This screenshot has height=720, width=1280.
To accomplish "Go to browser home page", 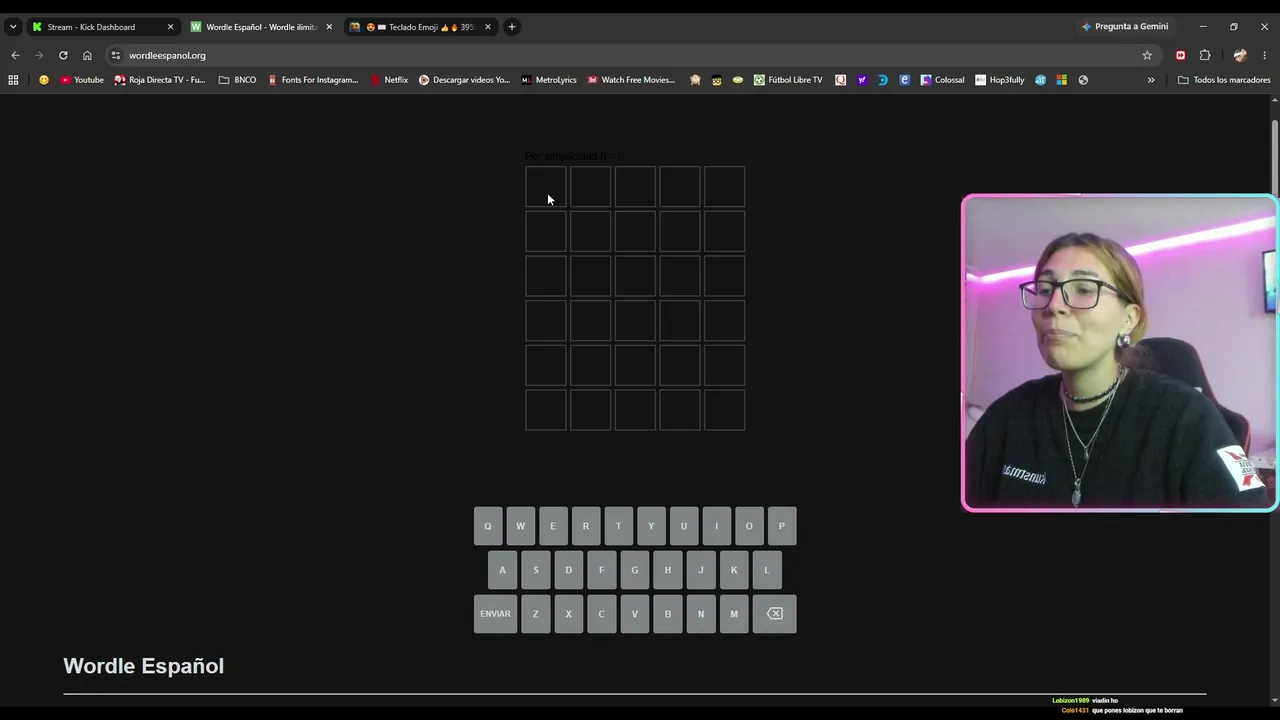I will pyautogui.click(x=87, y=55).
